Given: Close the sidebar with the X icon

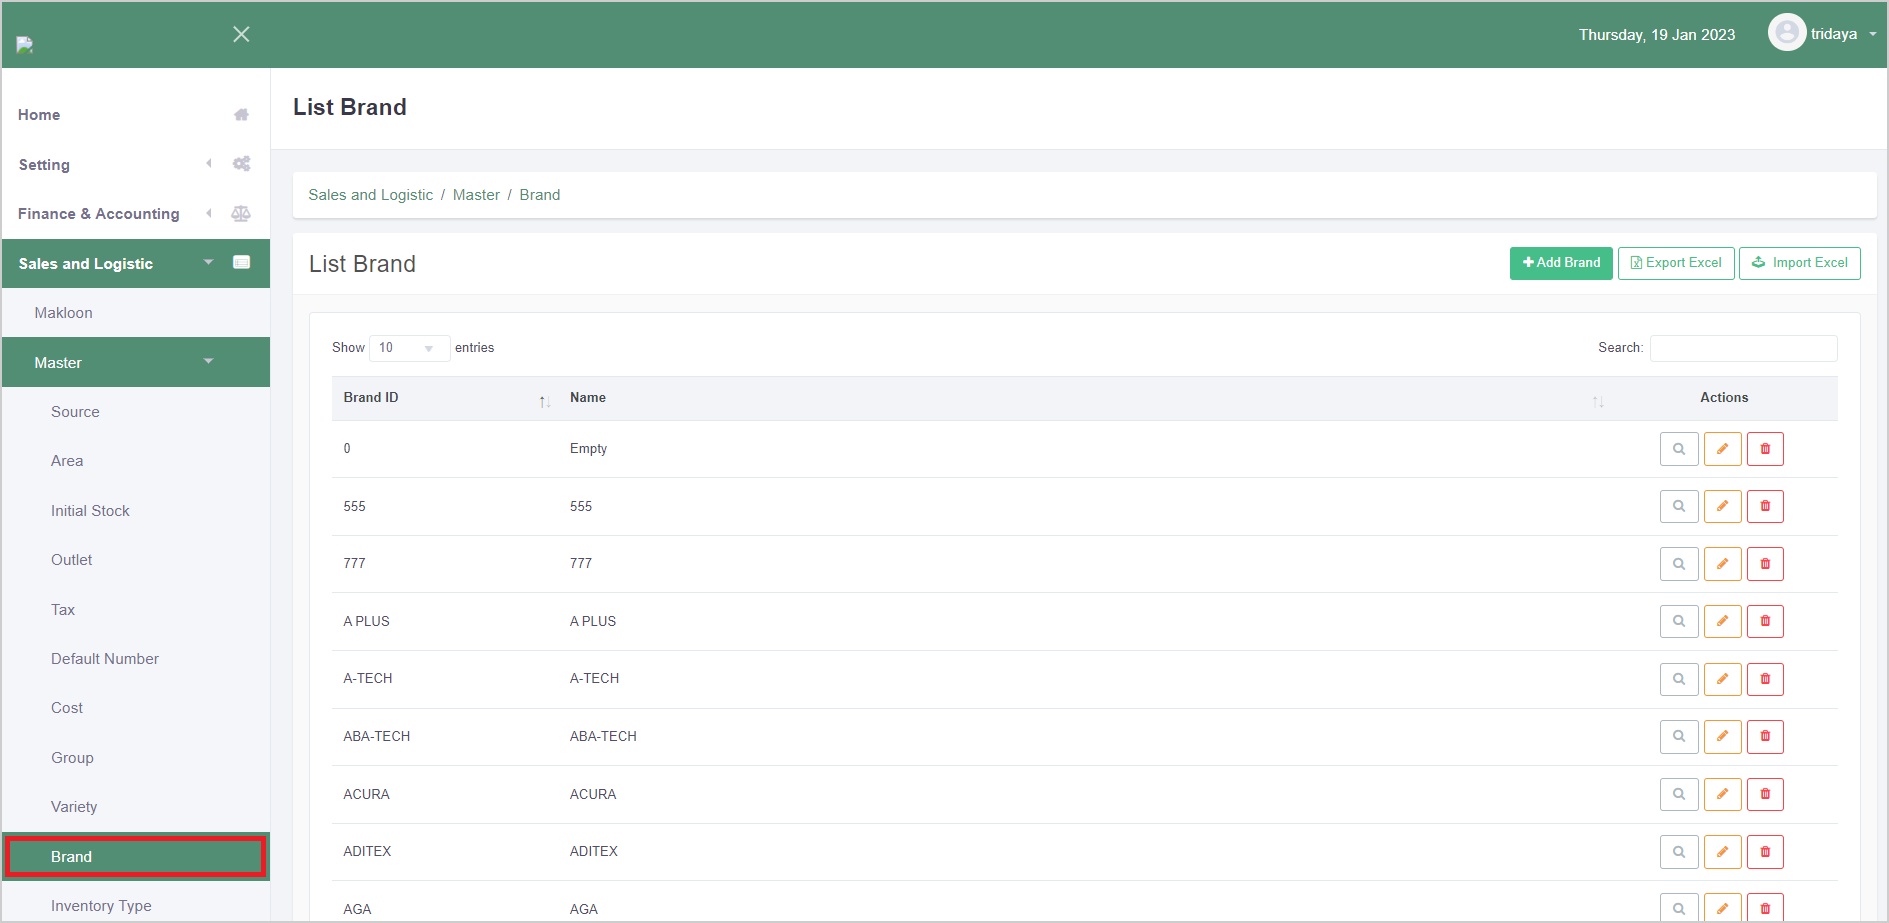Looking at the screenshot, I should [x=241, y=34].
